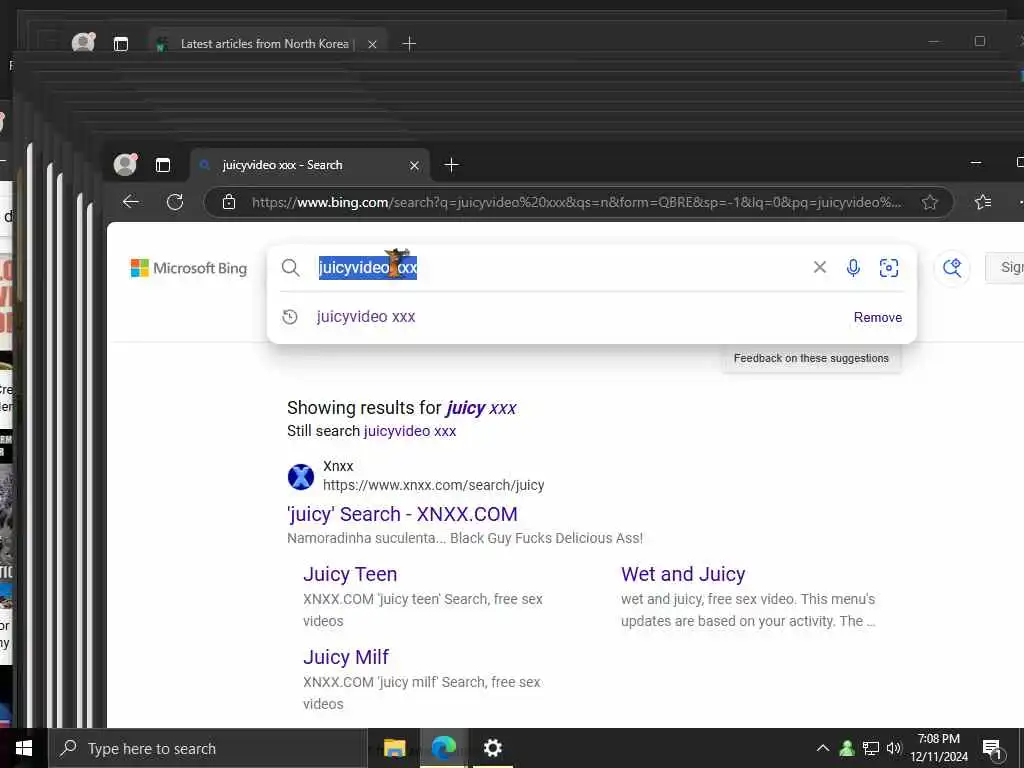This screenshot has height=768, width=1024.
Task: Click the Type here to search box
Action: 208,748
